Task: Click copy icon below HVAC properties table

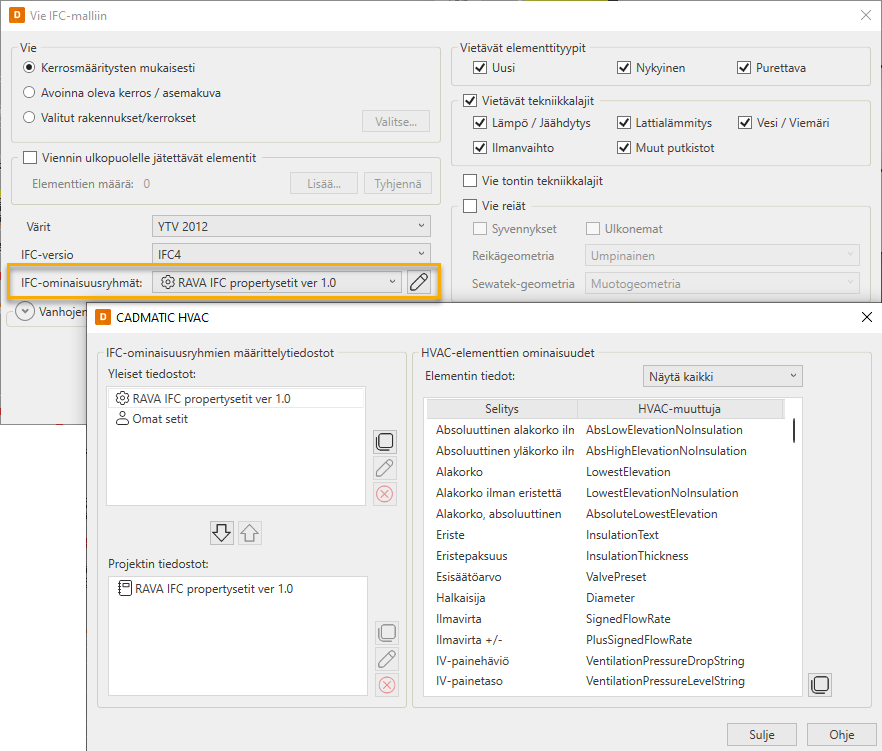Action: point(819,685)
